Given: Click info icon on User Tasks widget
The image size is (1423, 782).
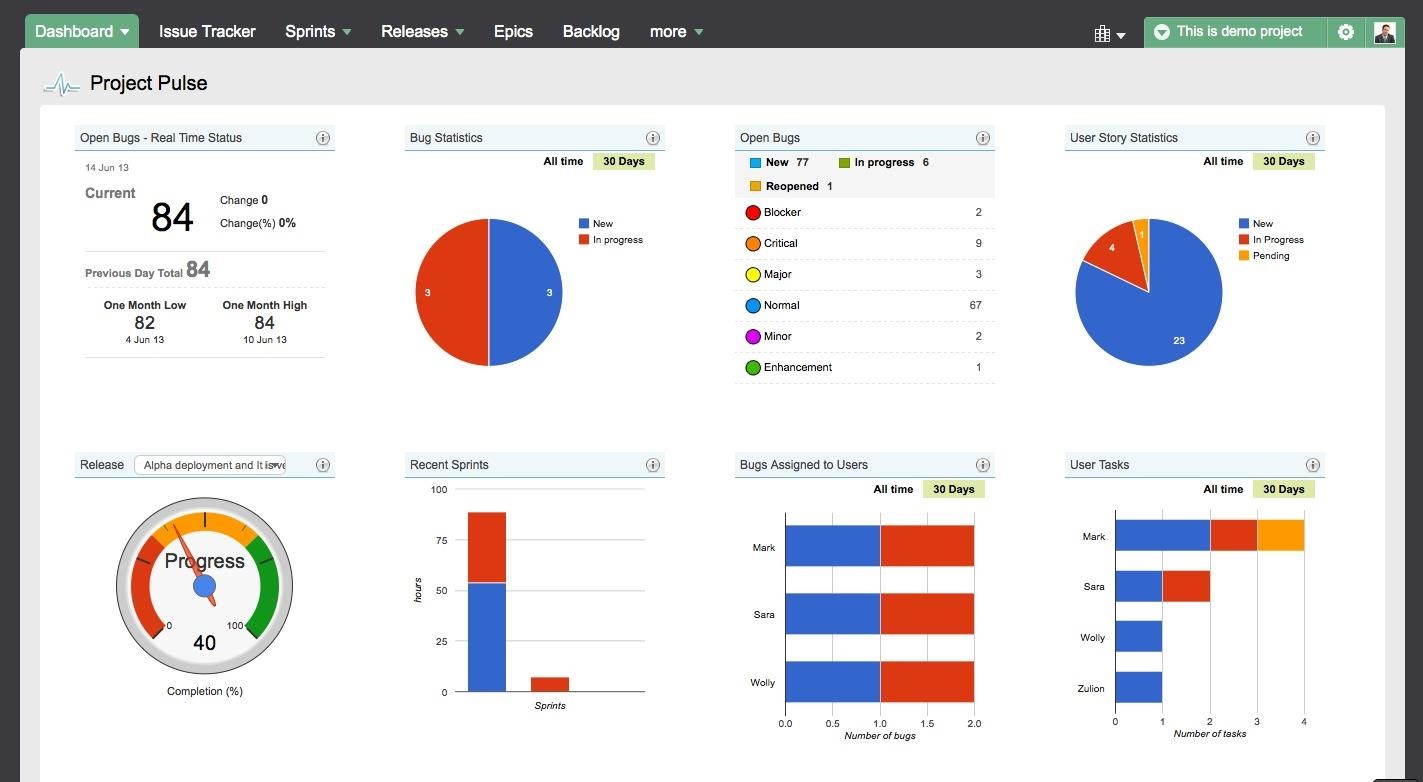Looking at the screenshot, I should coord(1313,465).
